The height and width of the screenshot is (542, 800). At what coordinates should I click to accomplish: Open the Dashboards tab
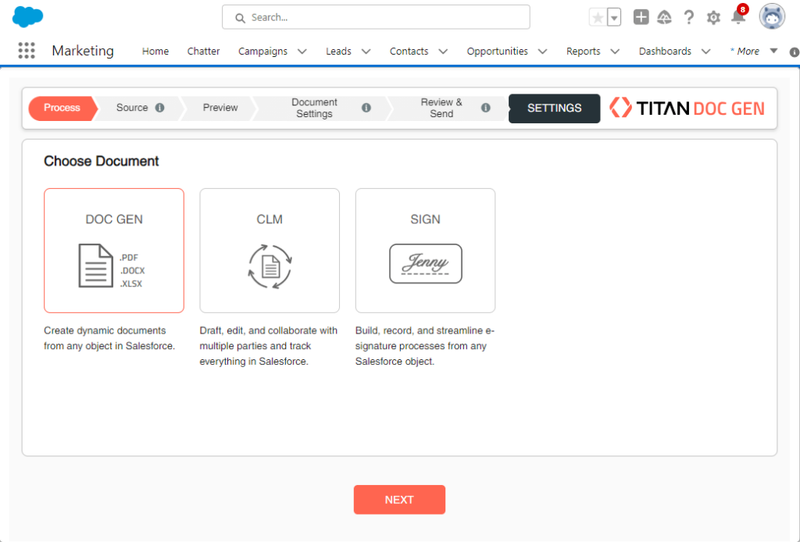coord(665,51)
